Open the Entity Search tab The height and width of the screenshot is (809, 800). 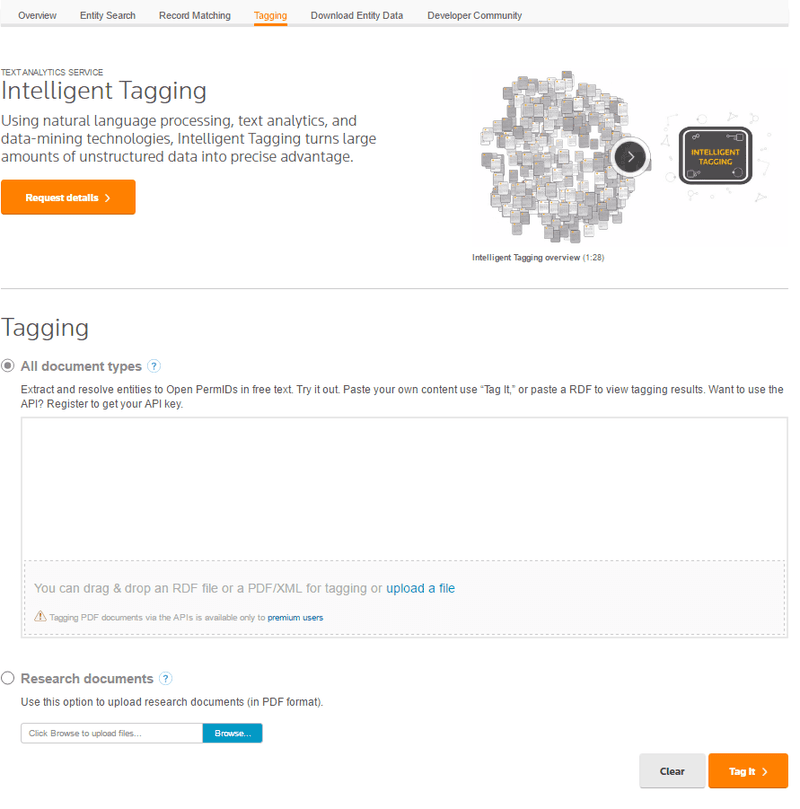click(107, 15)
